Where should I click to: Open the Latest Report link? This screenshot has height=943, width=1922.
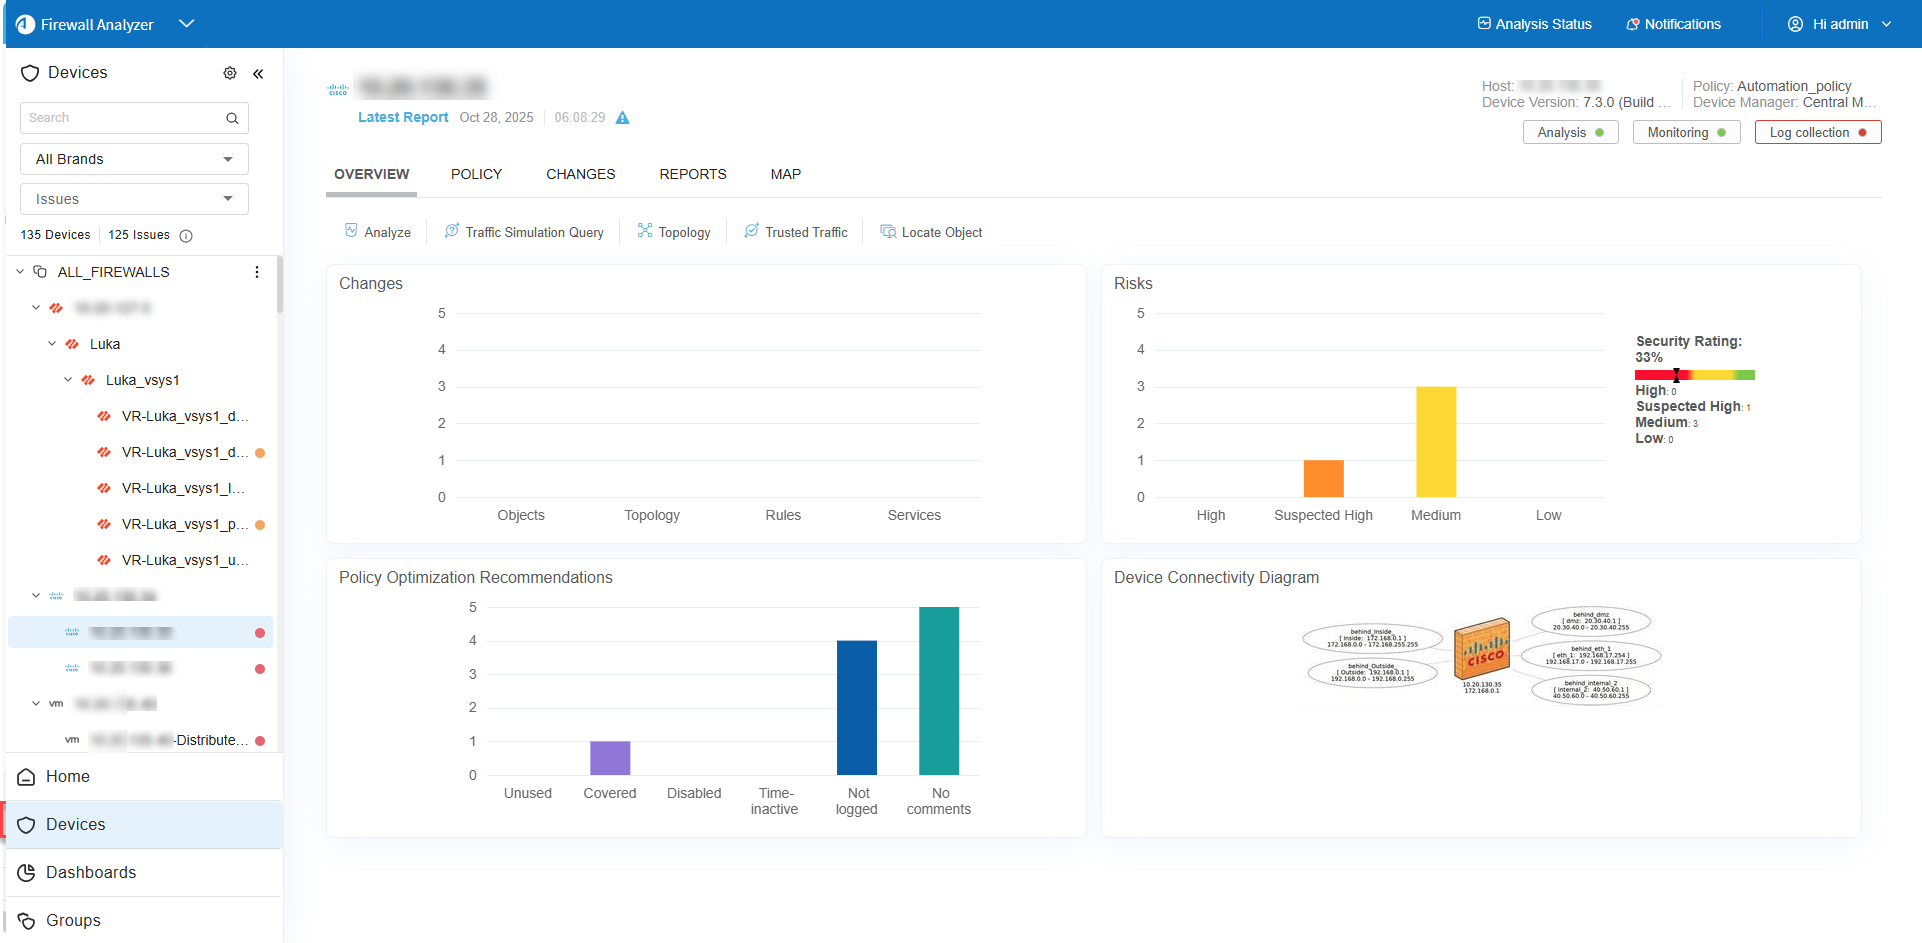point(403,117)
